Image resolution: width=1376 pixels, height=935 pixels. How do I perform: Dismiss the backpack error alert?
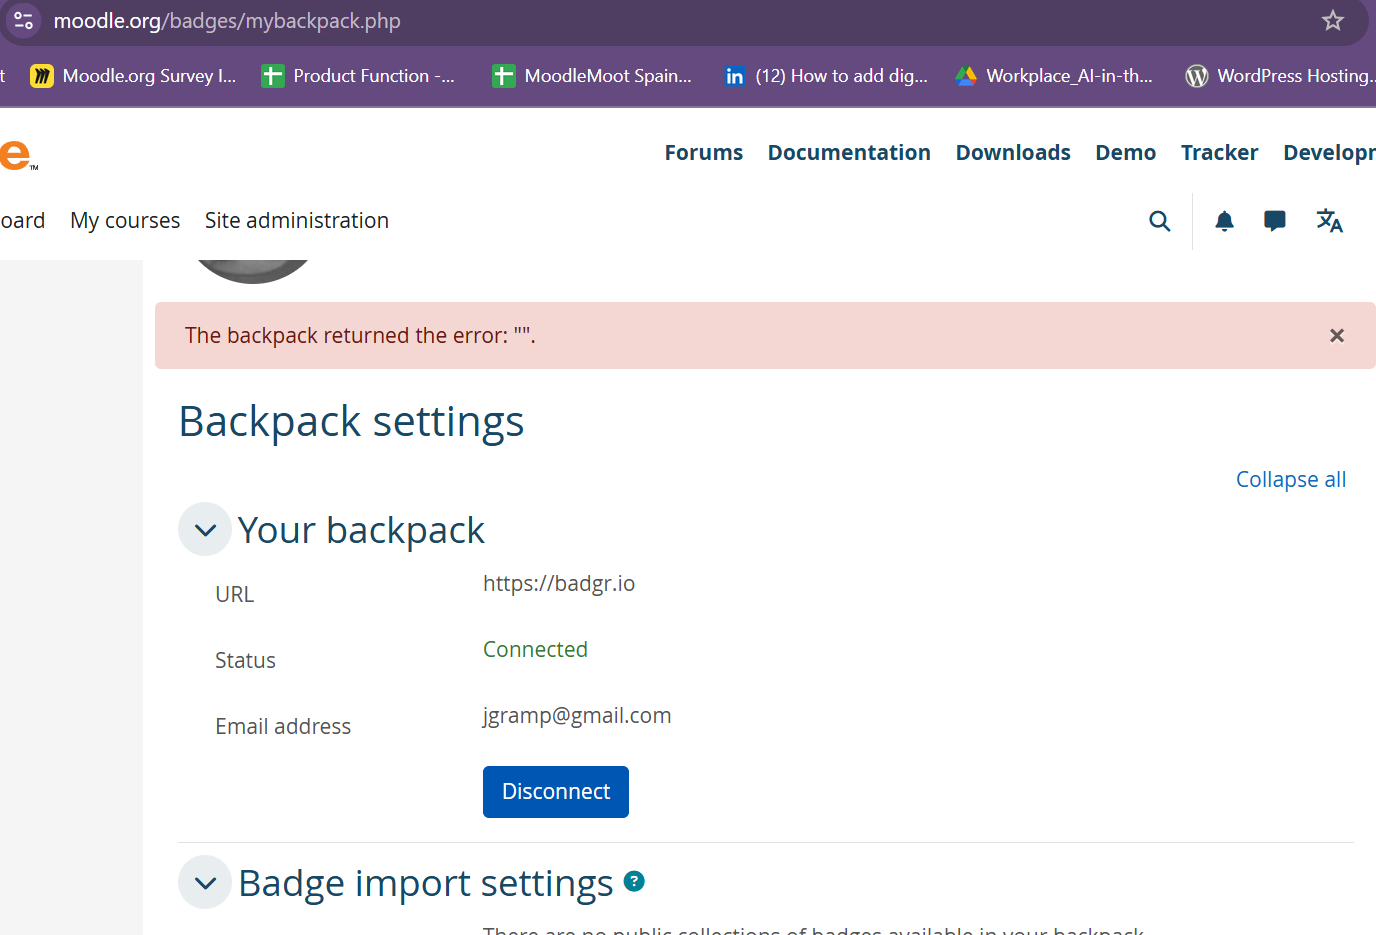pos(1337,336)
